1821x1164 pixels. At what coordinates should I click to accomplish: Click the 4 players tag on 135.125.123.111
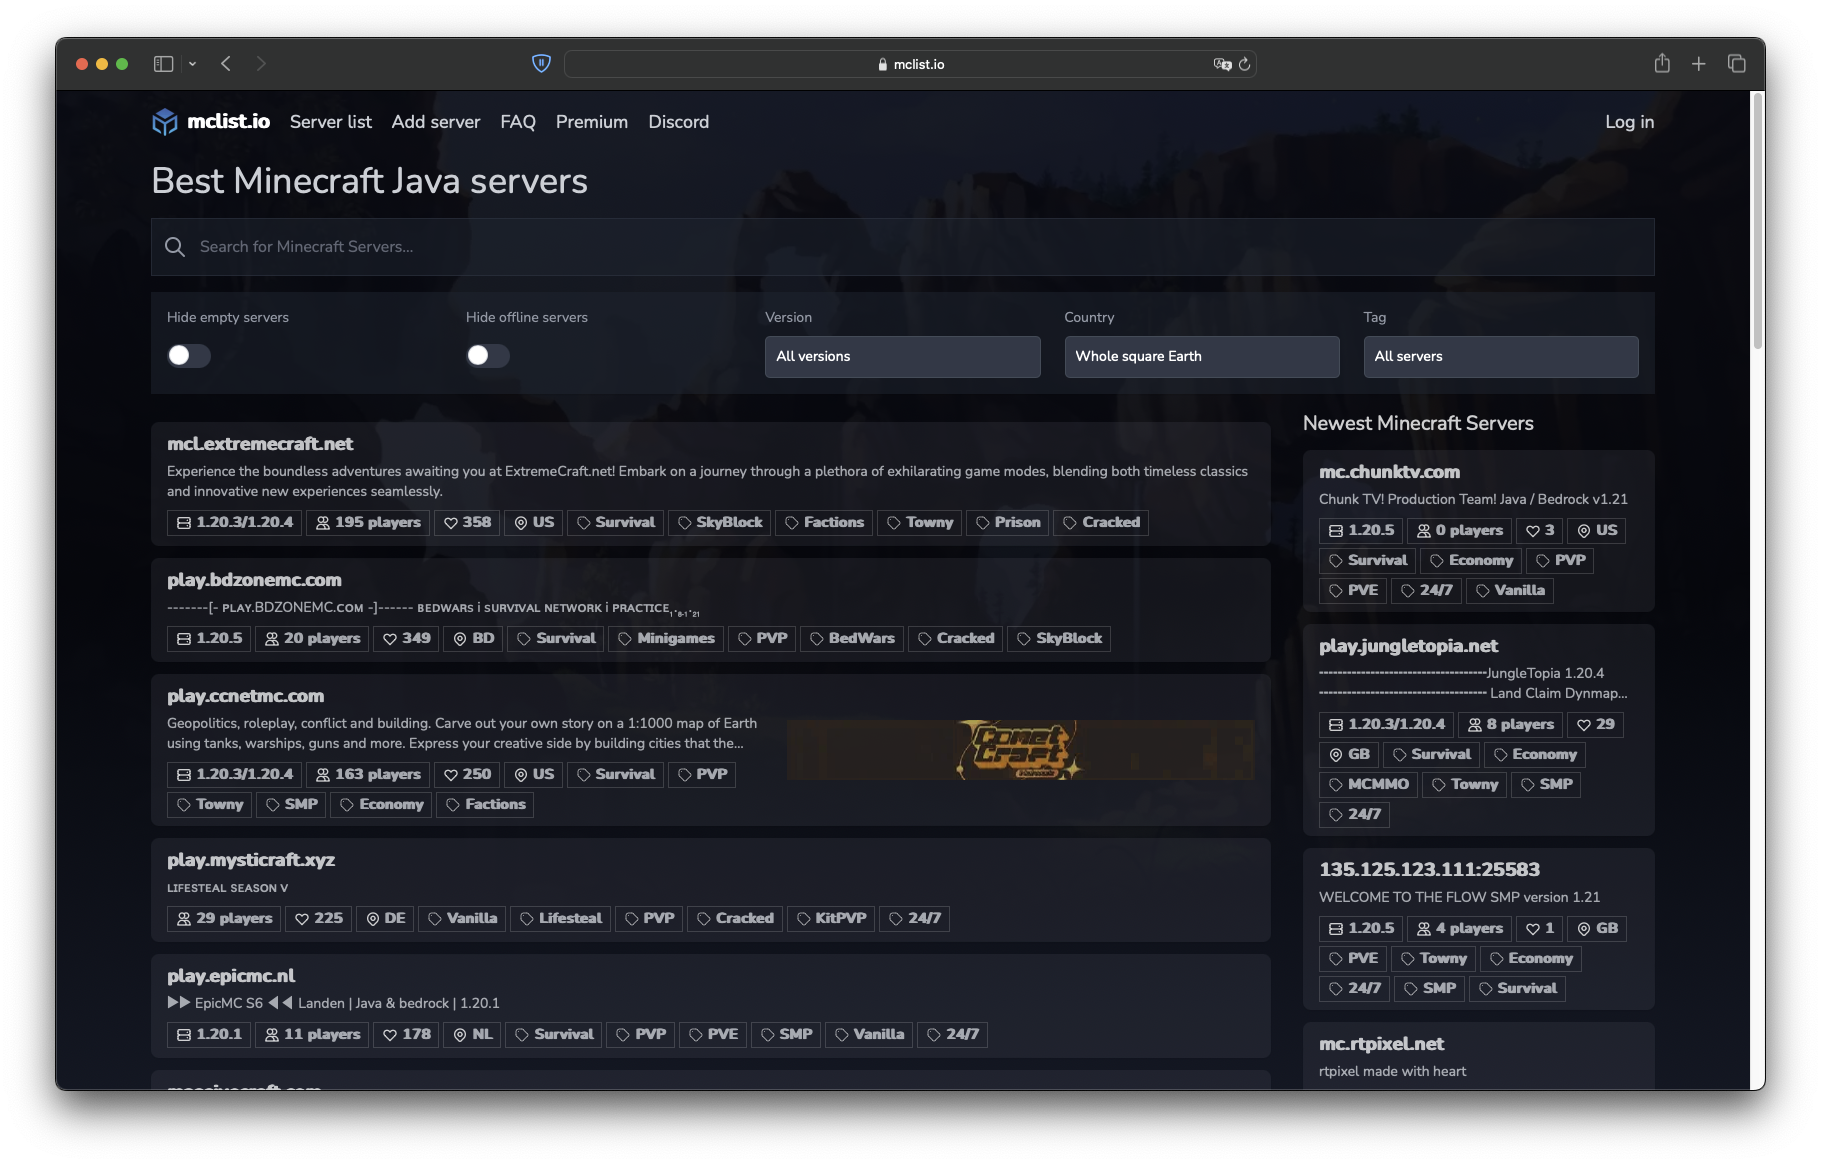pos(1459,929)
